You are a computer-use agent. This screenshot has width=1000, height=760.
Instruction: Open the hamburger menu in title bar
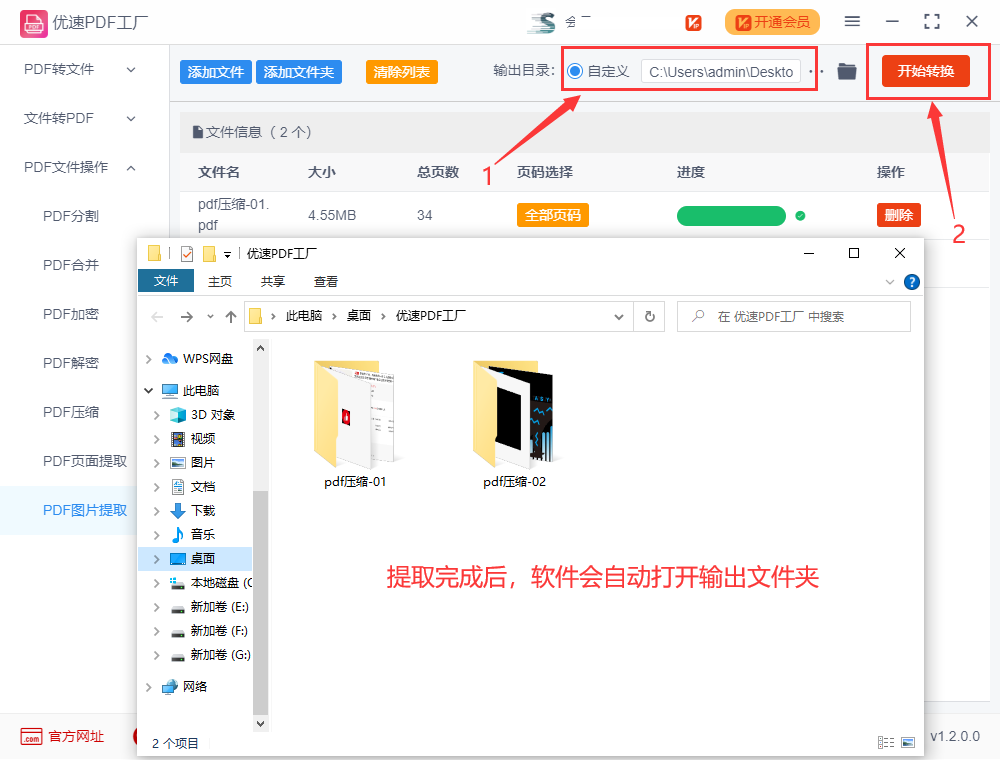[852, 22]
